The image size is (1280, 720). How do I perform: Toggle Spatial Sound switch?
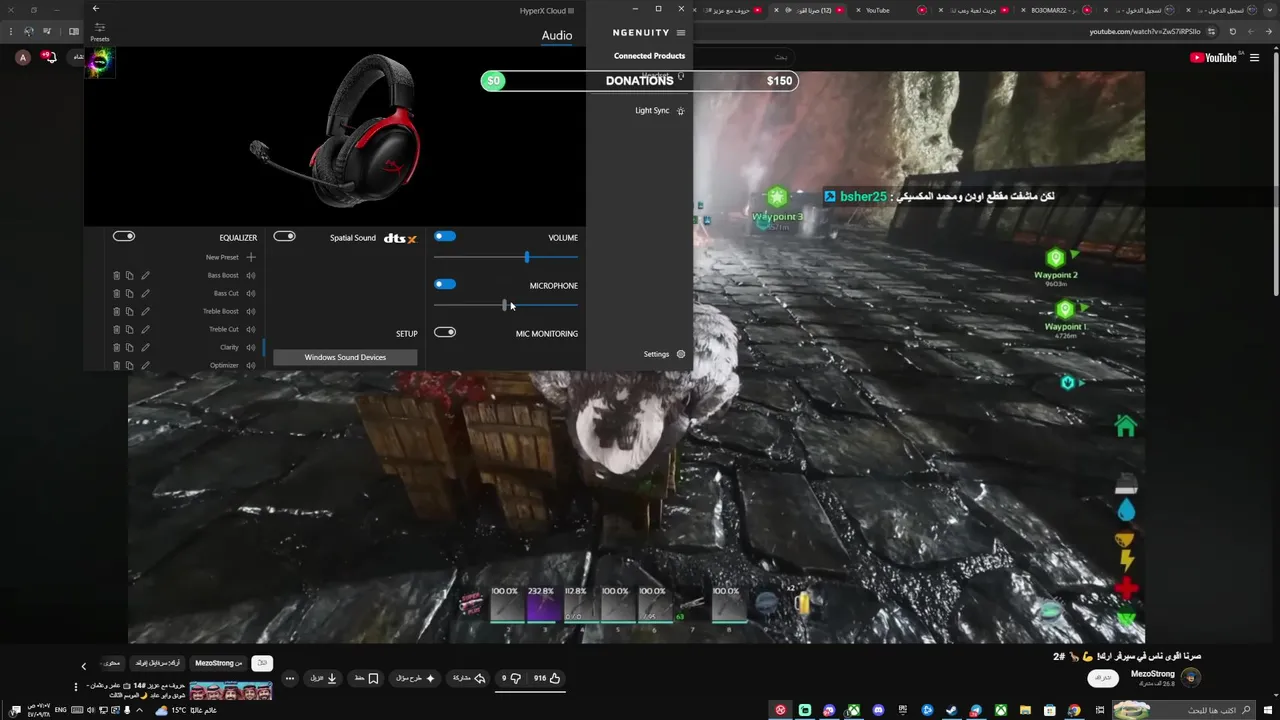(x=285, y=237)
